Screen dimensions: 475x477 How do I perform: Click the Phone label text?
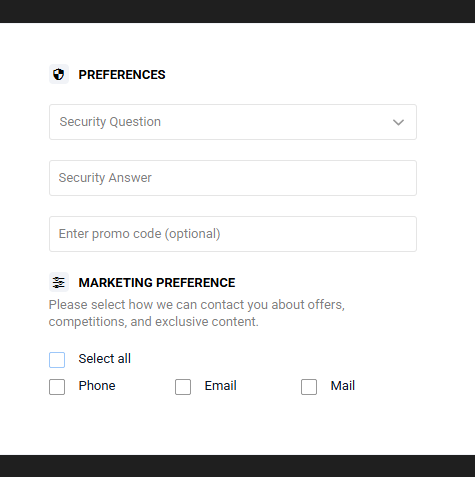coord(97,386)
